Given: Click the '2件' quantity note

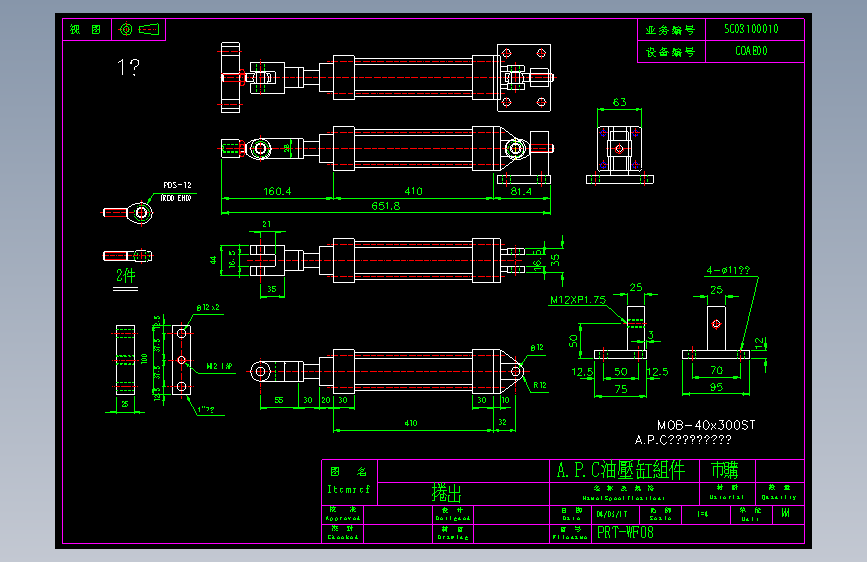Looking at the screenshot, I should pyautogui.click(x=126, y=275).
